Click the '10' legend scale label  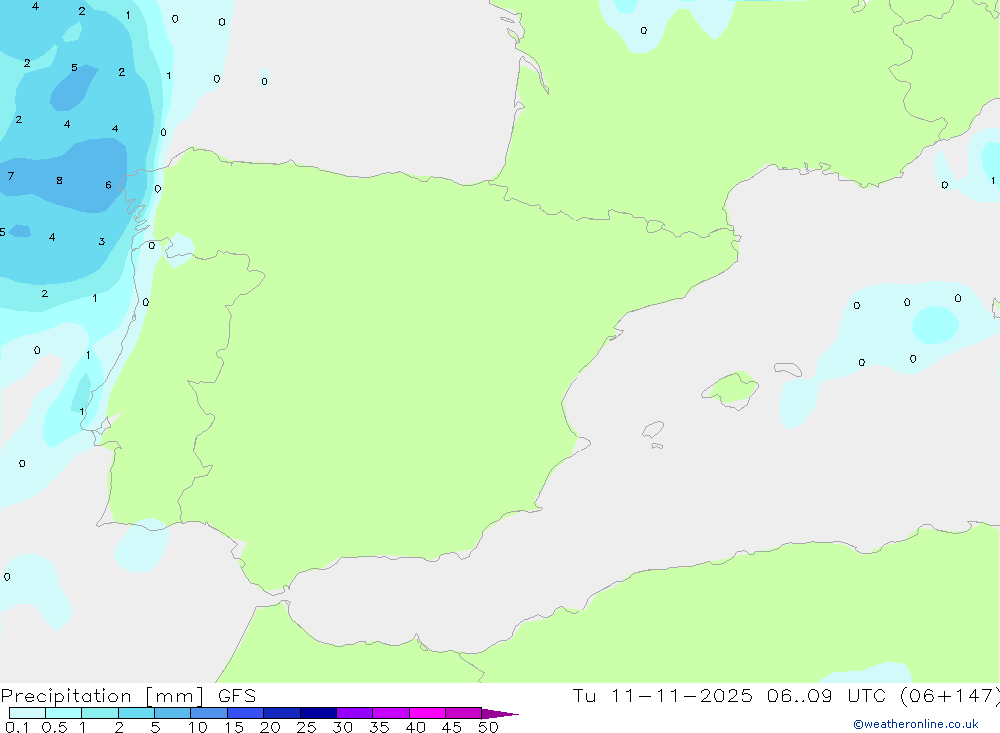coord(198,727)
